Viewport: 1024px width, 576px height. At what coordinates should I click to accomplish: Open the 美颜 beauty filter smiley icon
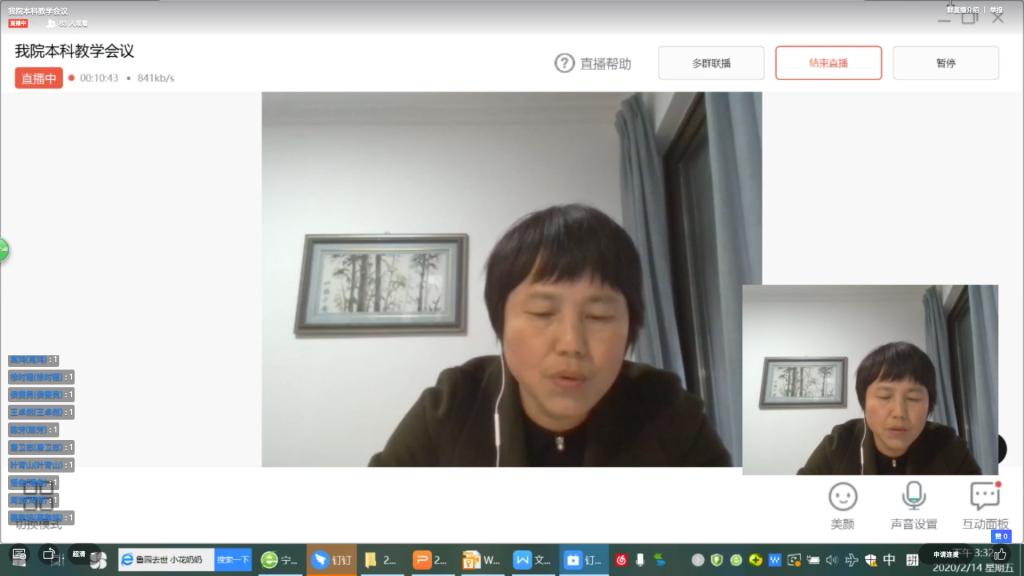pos(843,497)
